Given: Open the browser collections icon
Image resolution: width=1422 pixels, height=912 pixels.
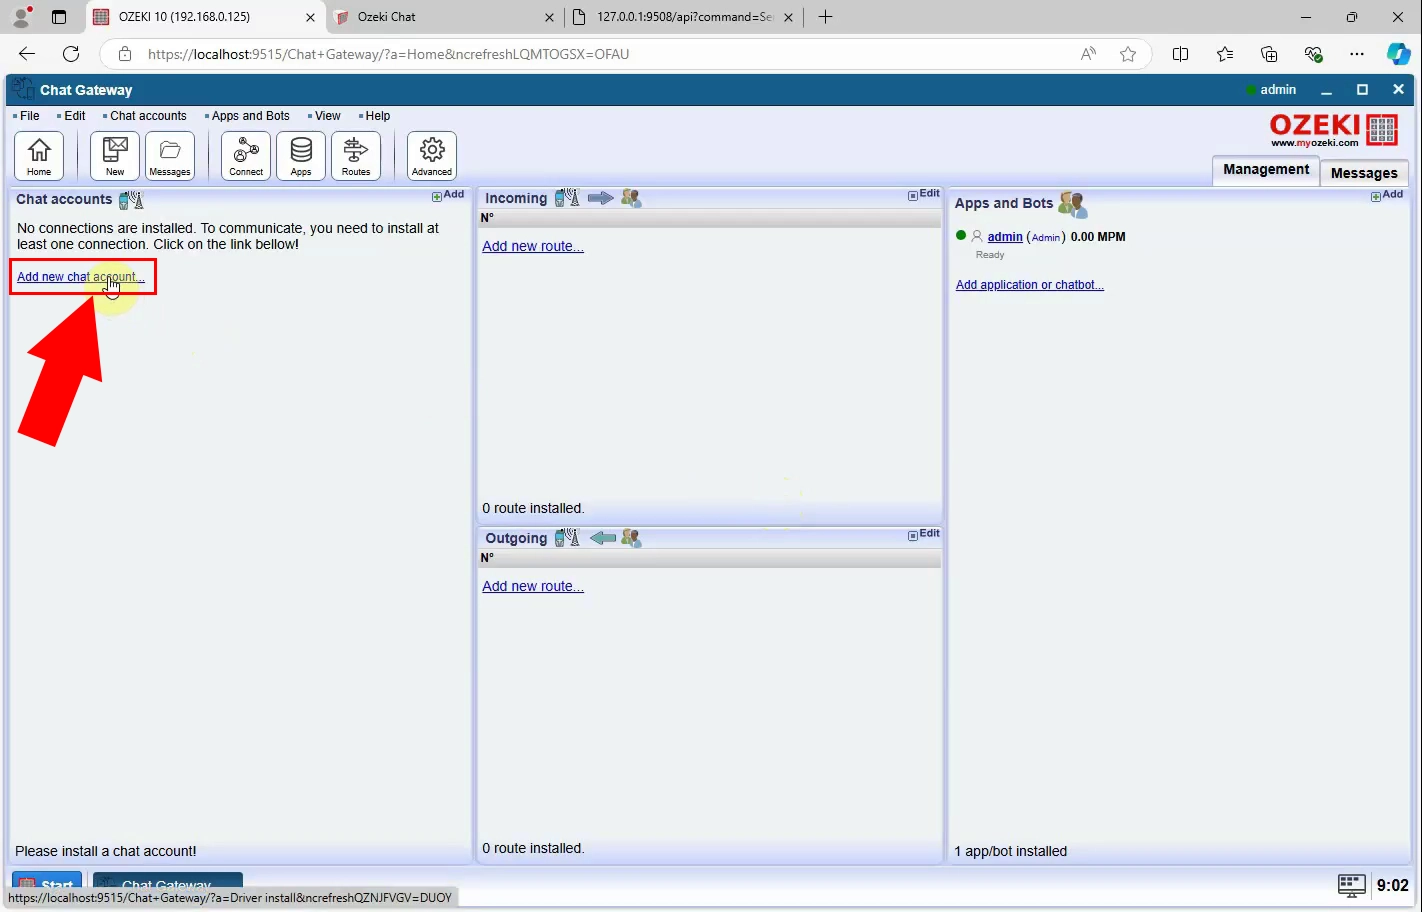Looking at the screenshot, I should click(x=1269, y=54).
